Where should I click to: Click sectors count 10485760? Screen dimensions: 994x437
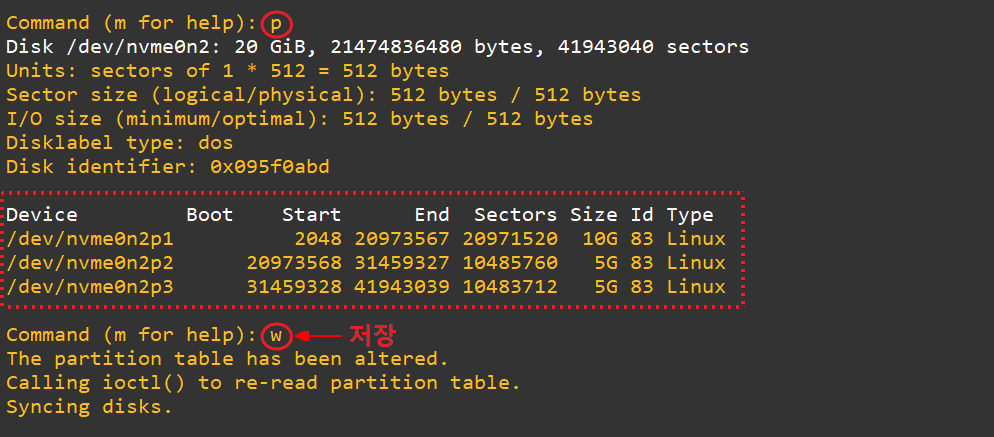510,263
